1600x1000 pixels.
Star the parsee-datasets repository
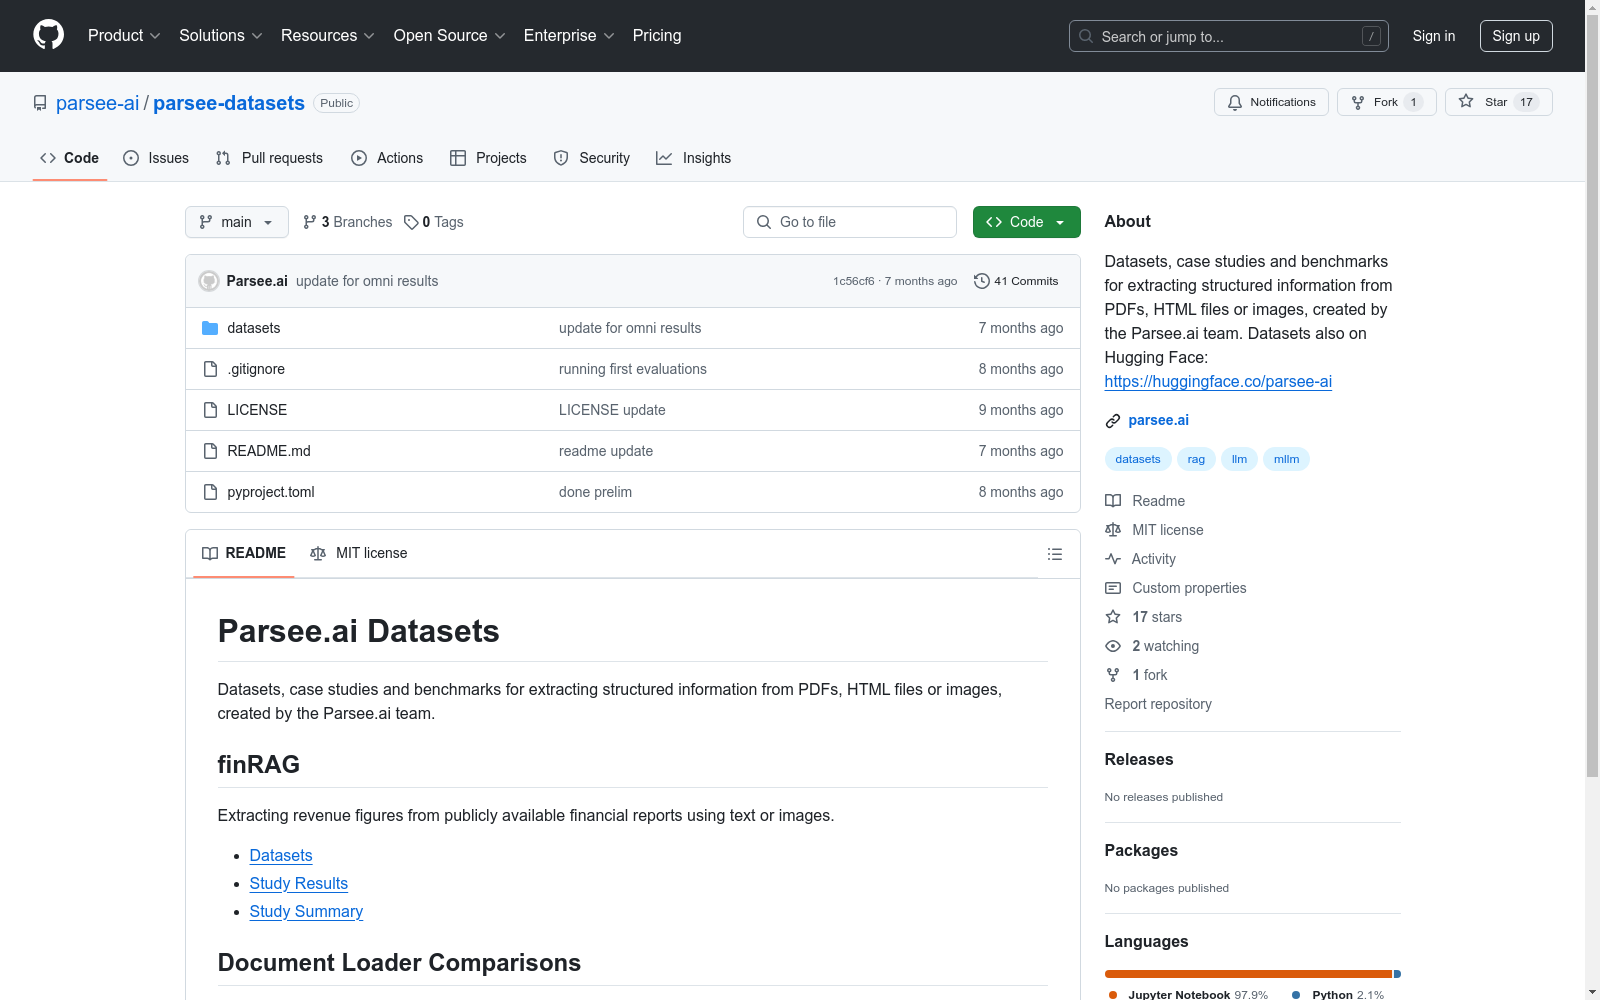pyautogui.click(x=1498, y=102)
